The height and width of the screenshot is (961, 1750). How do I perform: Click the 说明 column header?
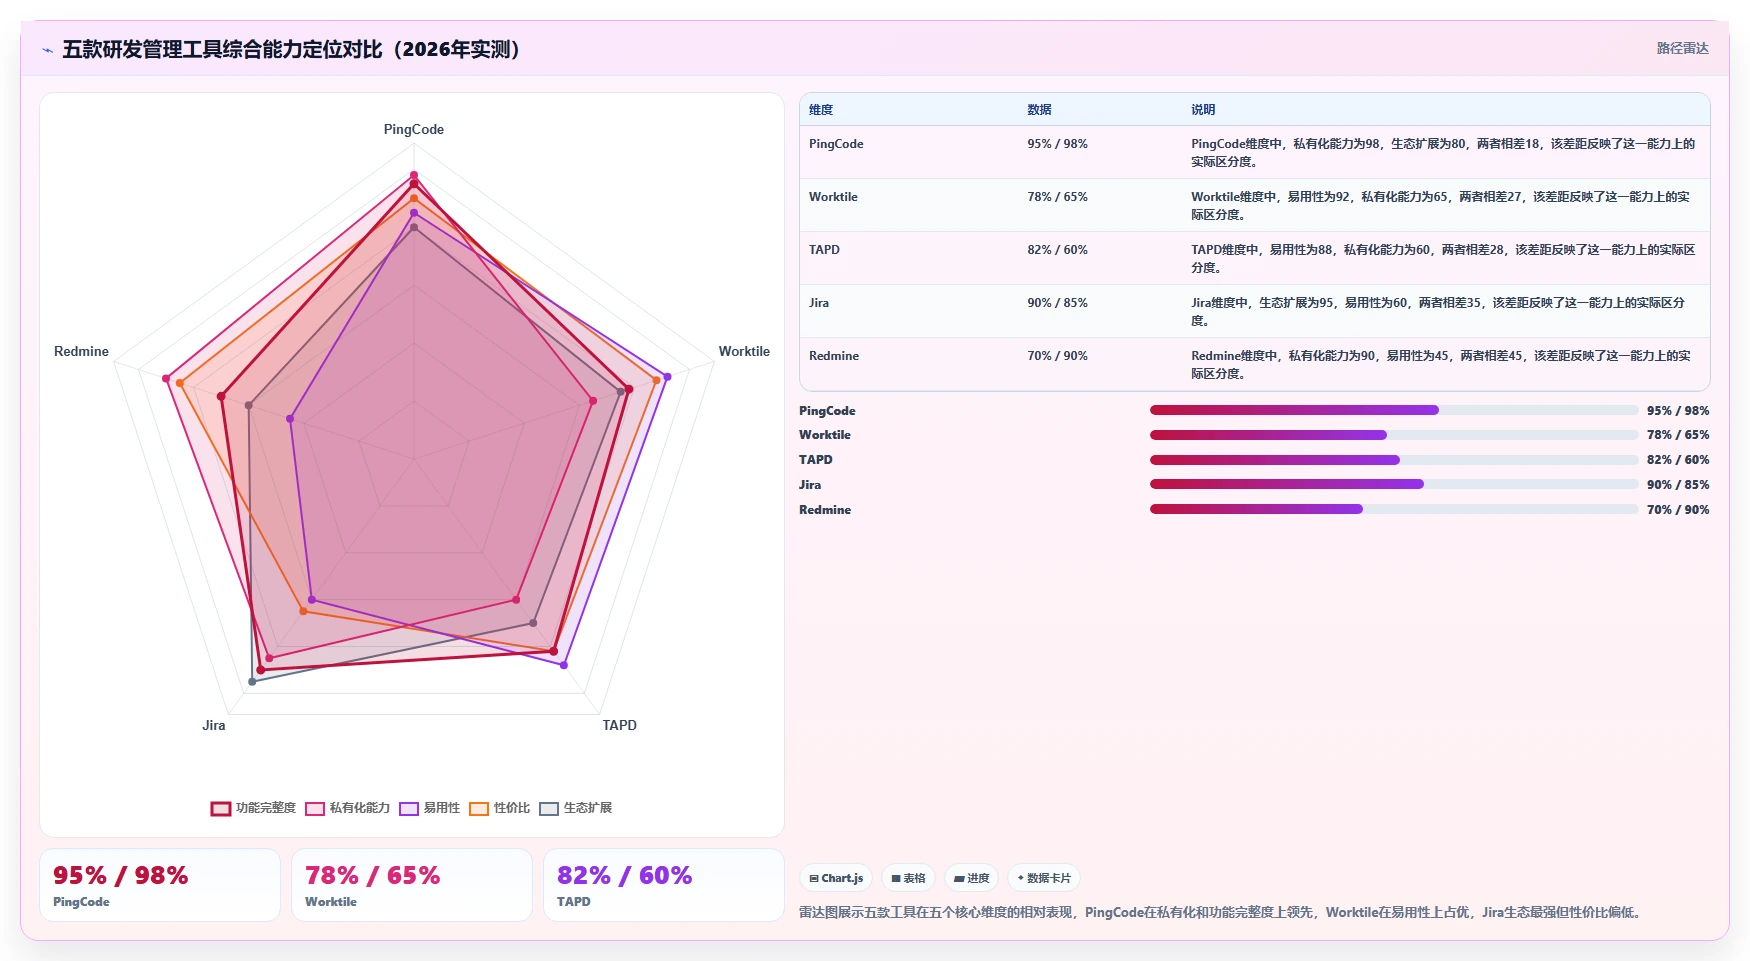1203,110
